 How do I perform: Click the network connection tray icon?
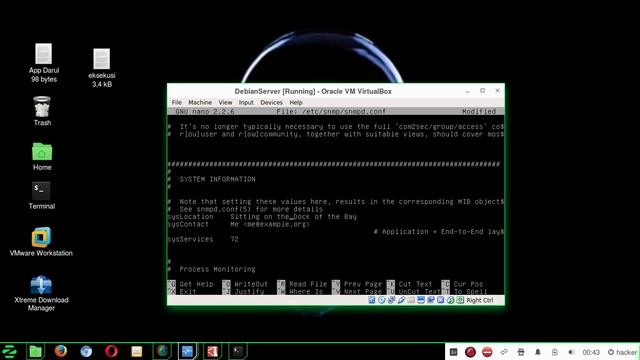(504, 352)
